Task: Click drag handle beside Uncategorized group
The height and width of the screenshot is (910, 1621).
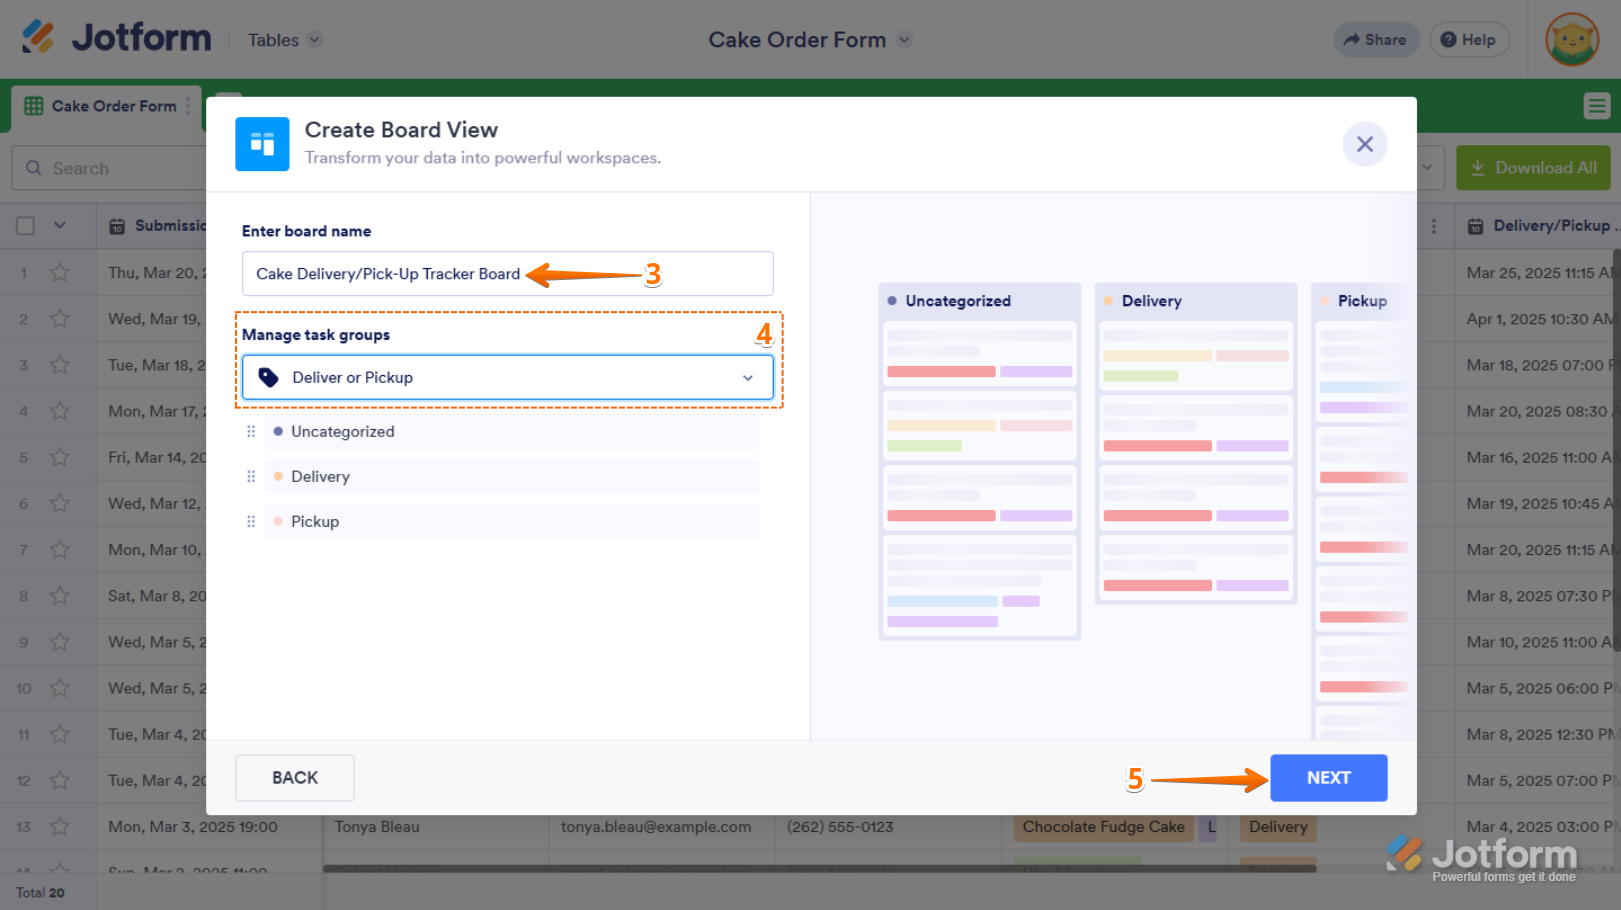Action: coord(251,432)
